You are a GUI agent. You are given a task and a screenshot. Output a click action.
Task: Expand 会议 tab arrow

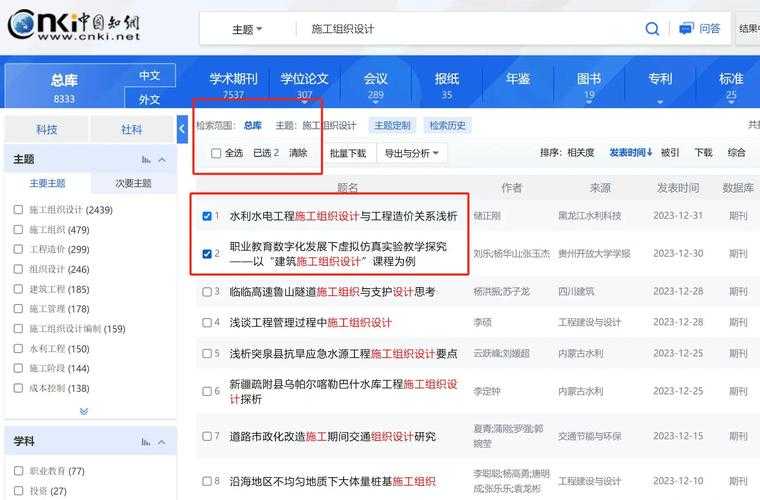point(376,102)
